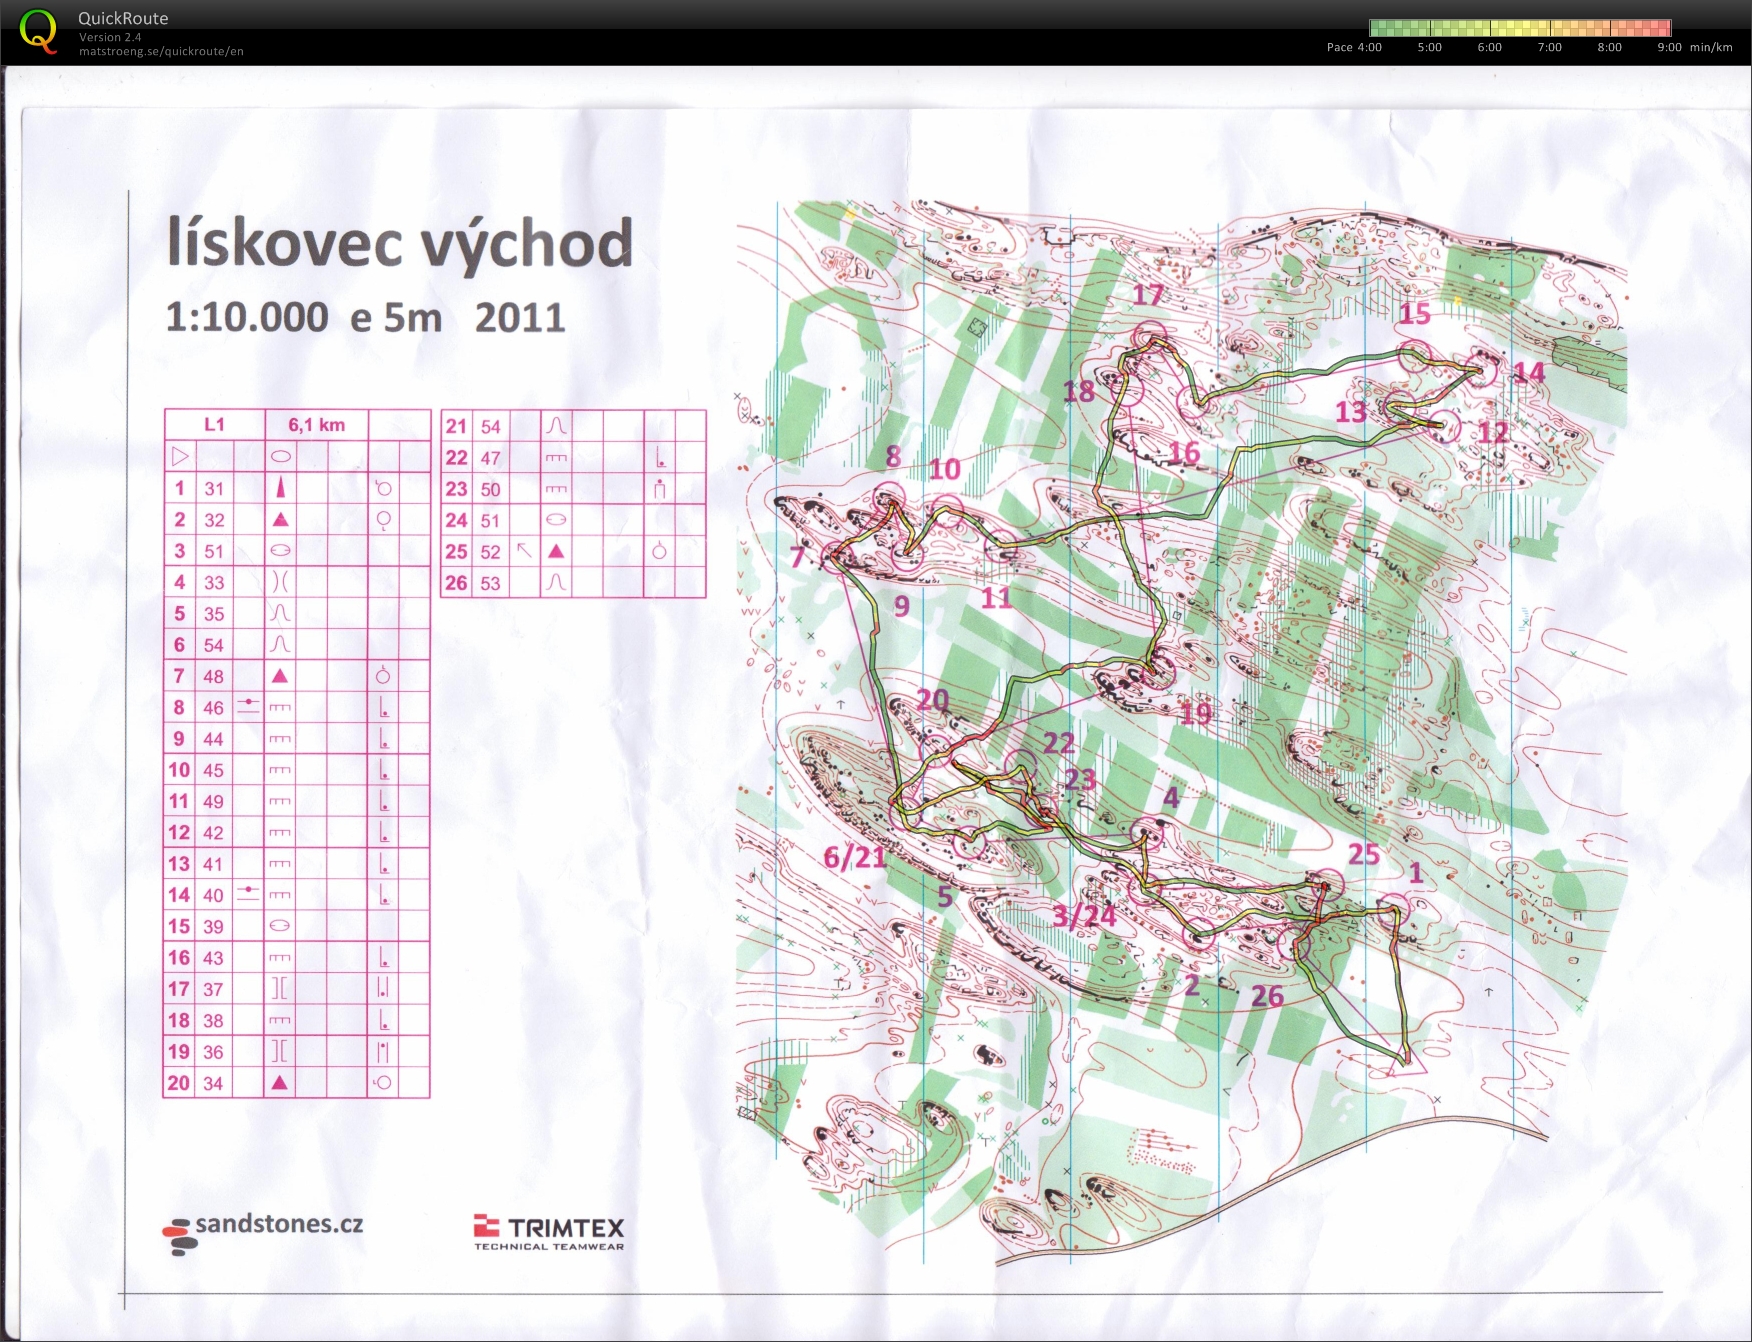This screenshot has width=1752, height=1342.
Task: Click control number 12 label on the map
Action: (x=1493, y=432)
